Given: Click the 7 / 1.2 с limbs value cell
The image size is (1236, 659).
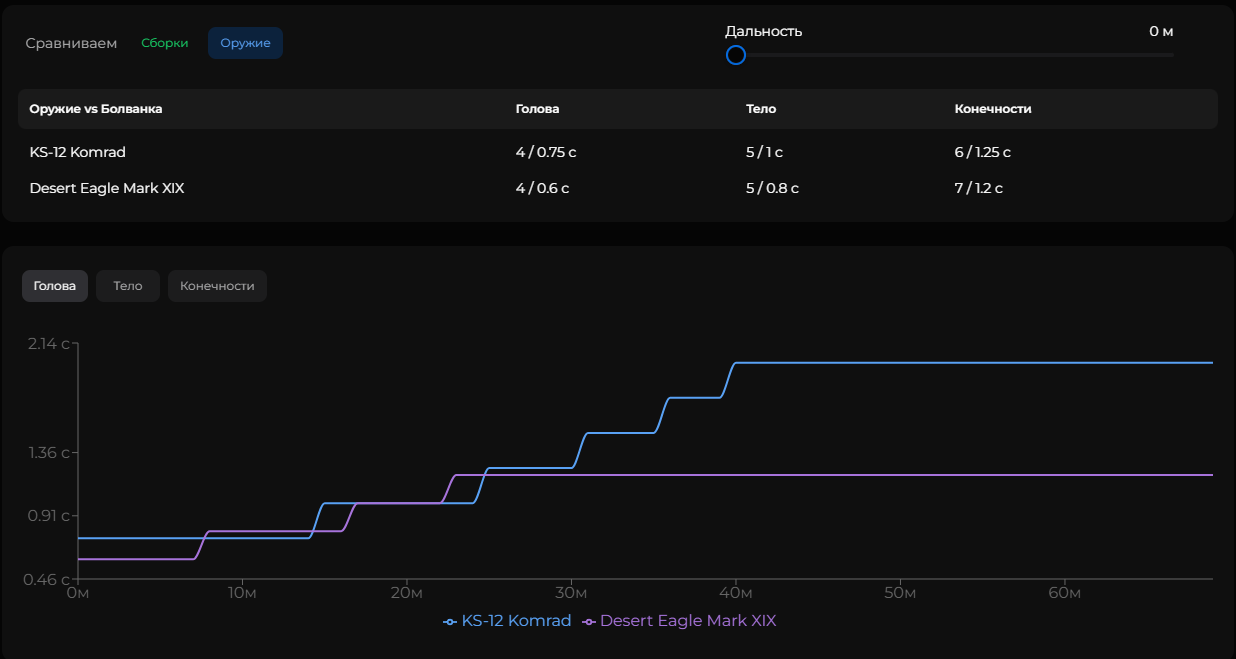Looking at the screenshot, I should pos(978,188).
